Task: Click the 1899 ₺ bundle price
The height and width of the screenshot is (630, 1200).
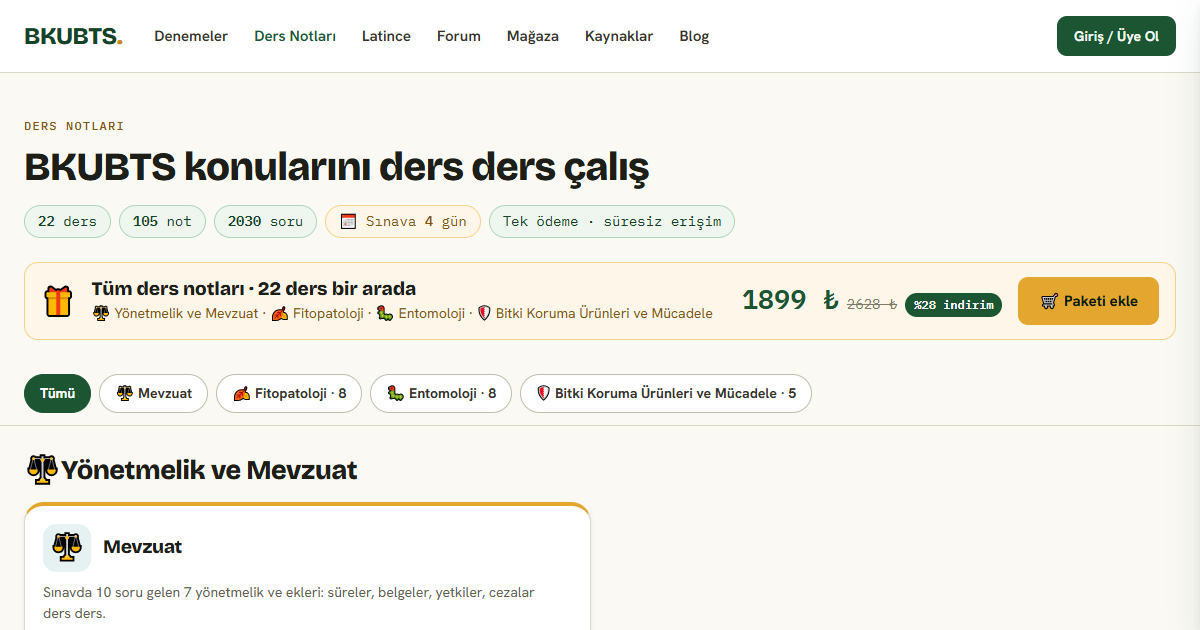Action: point(790,300)
